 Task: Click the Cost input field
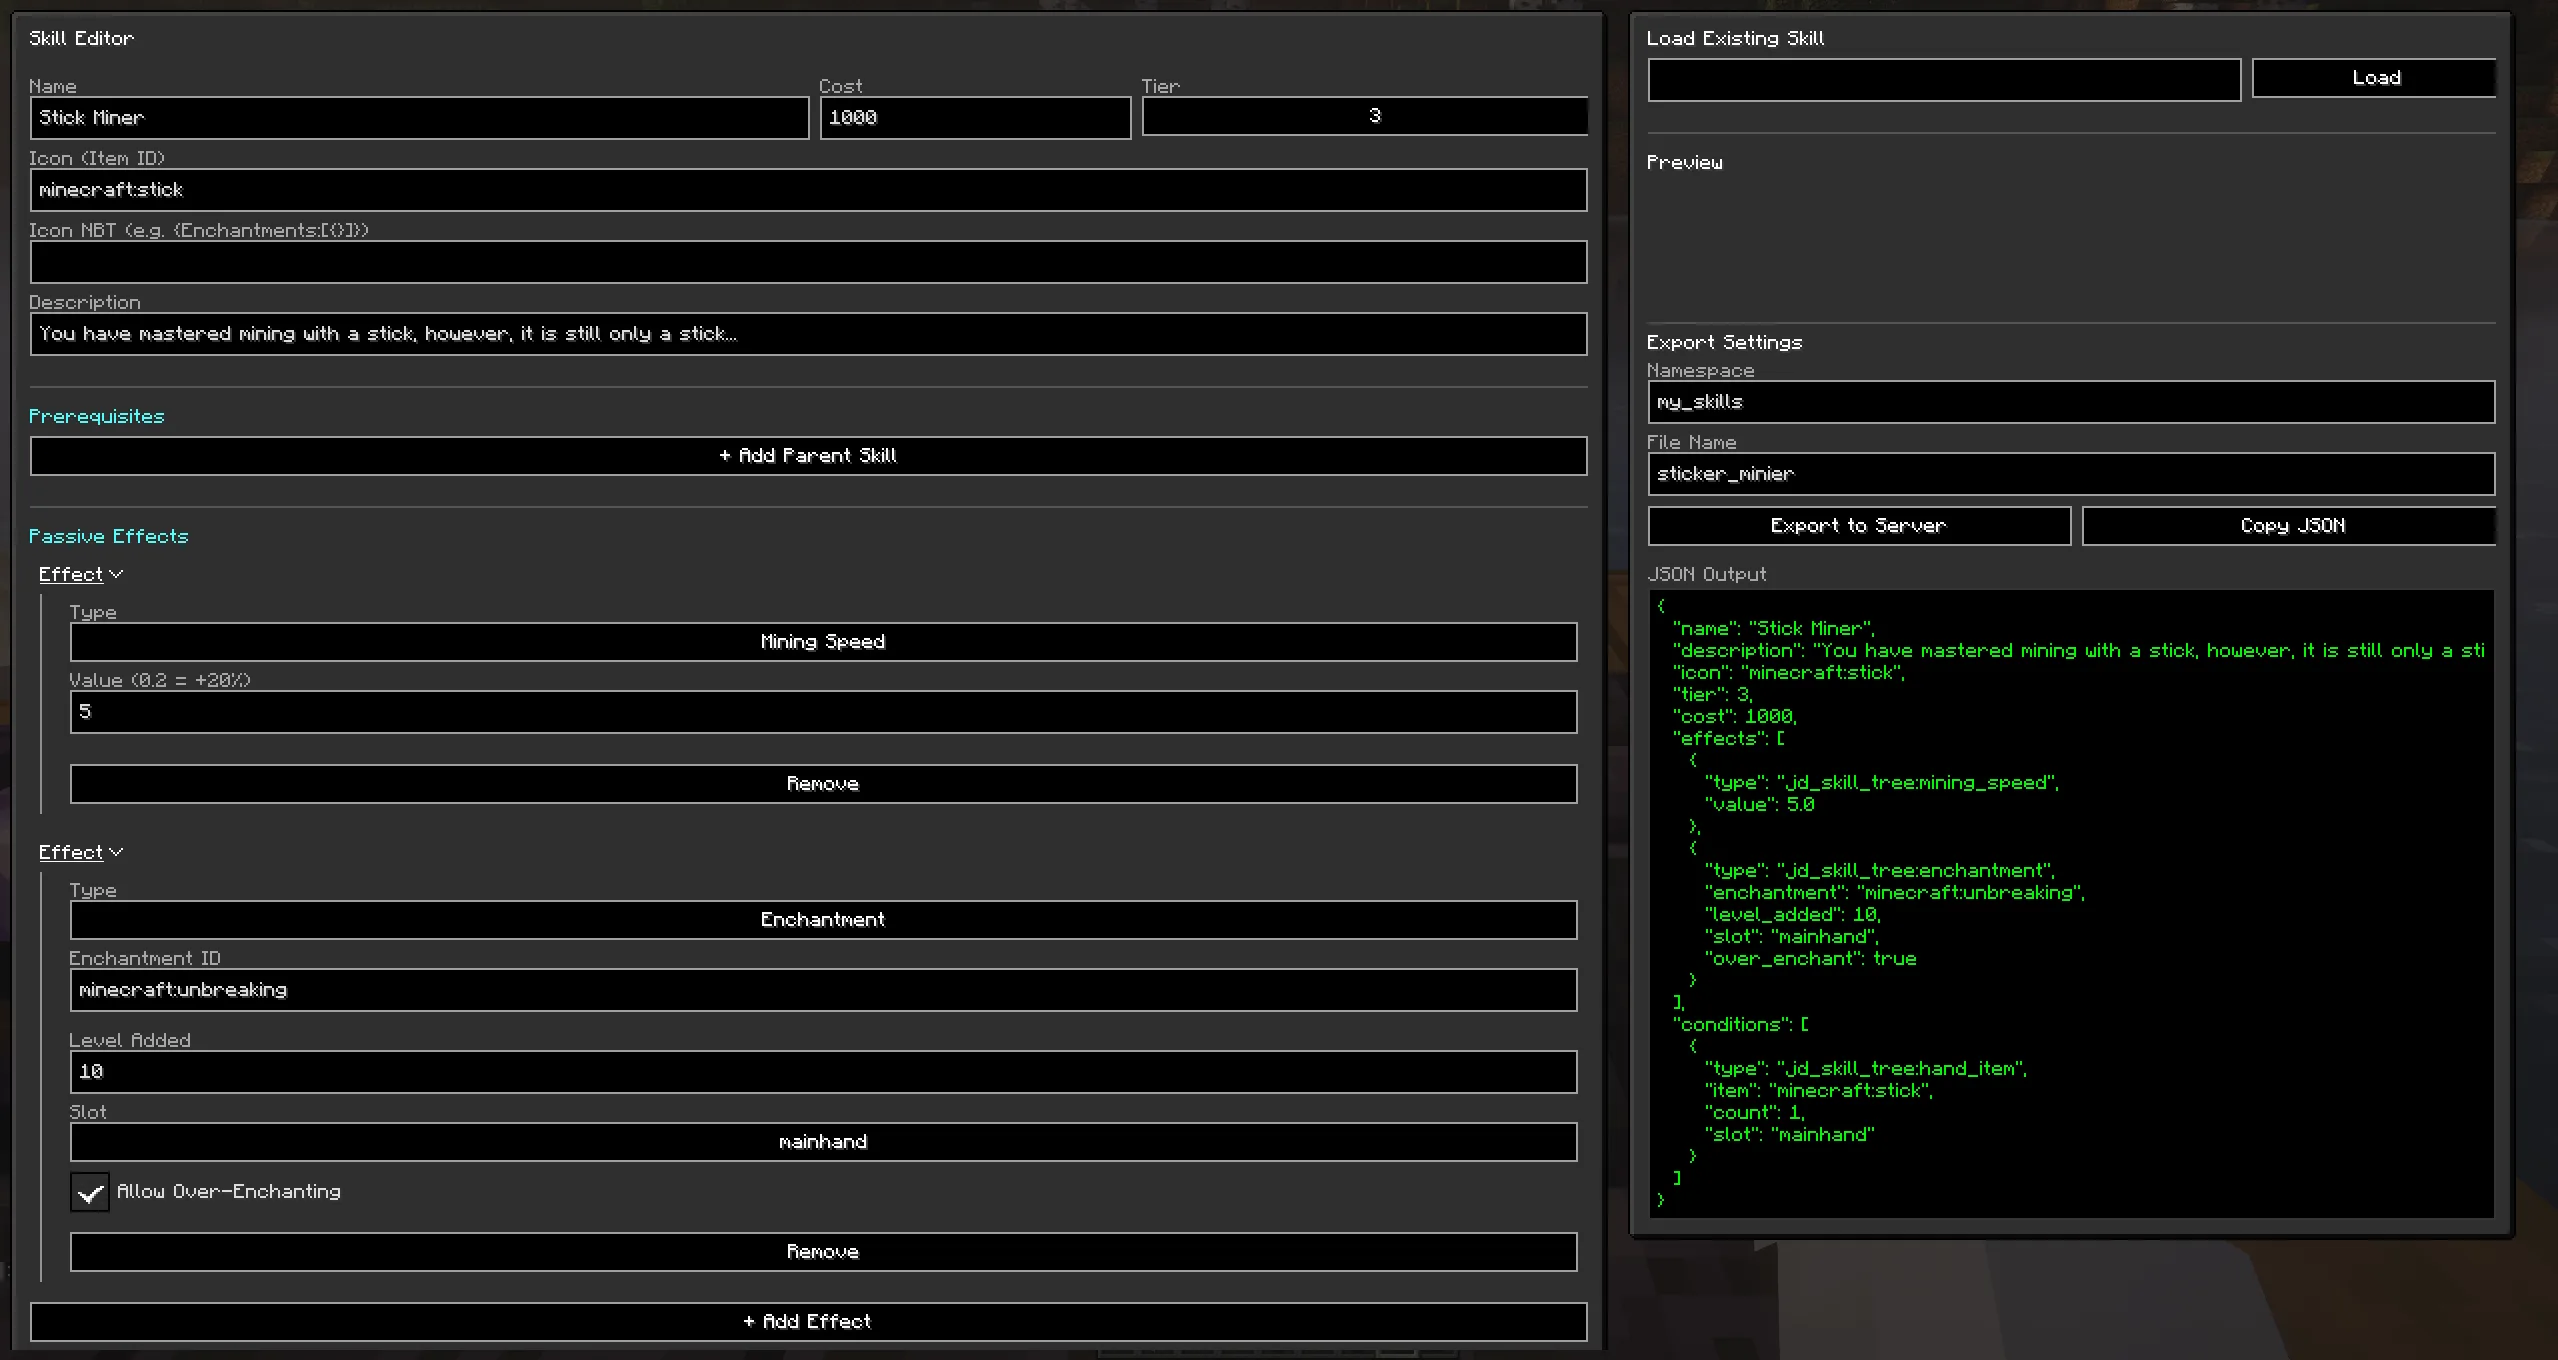point(974,118)
